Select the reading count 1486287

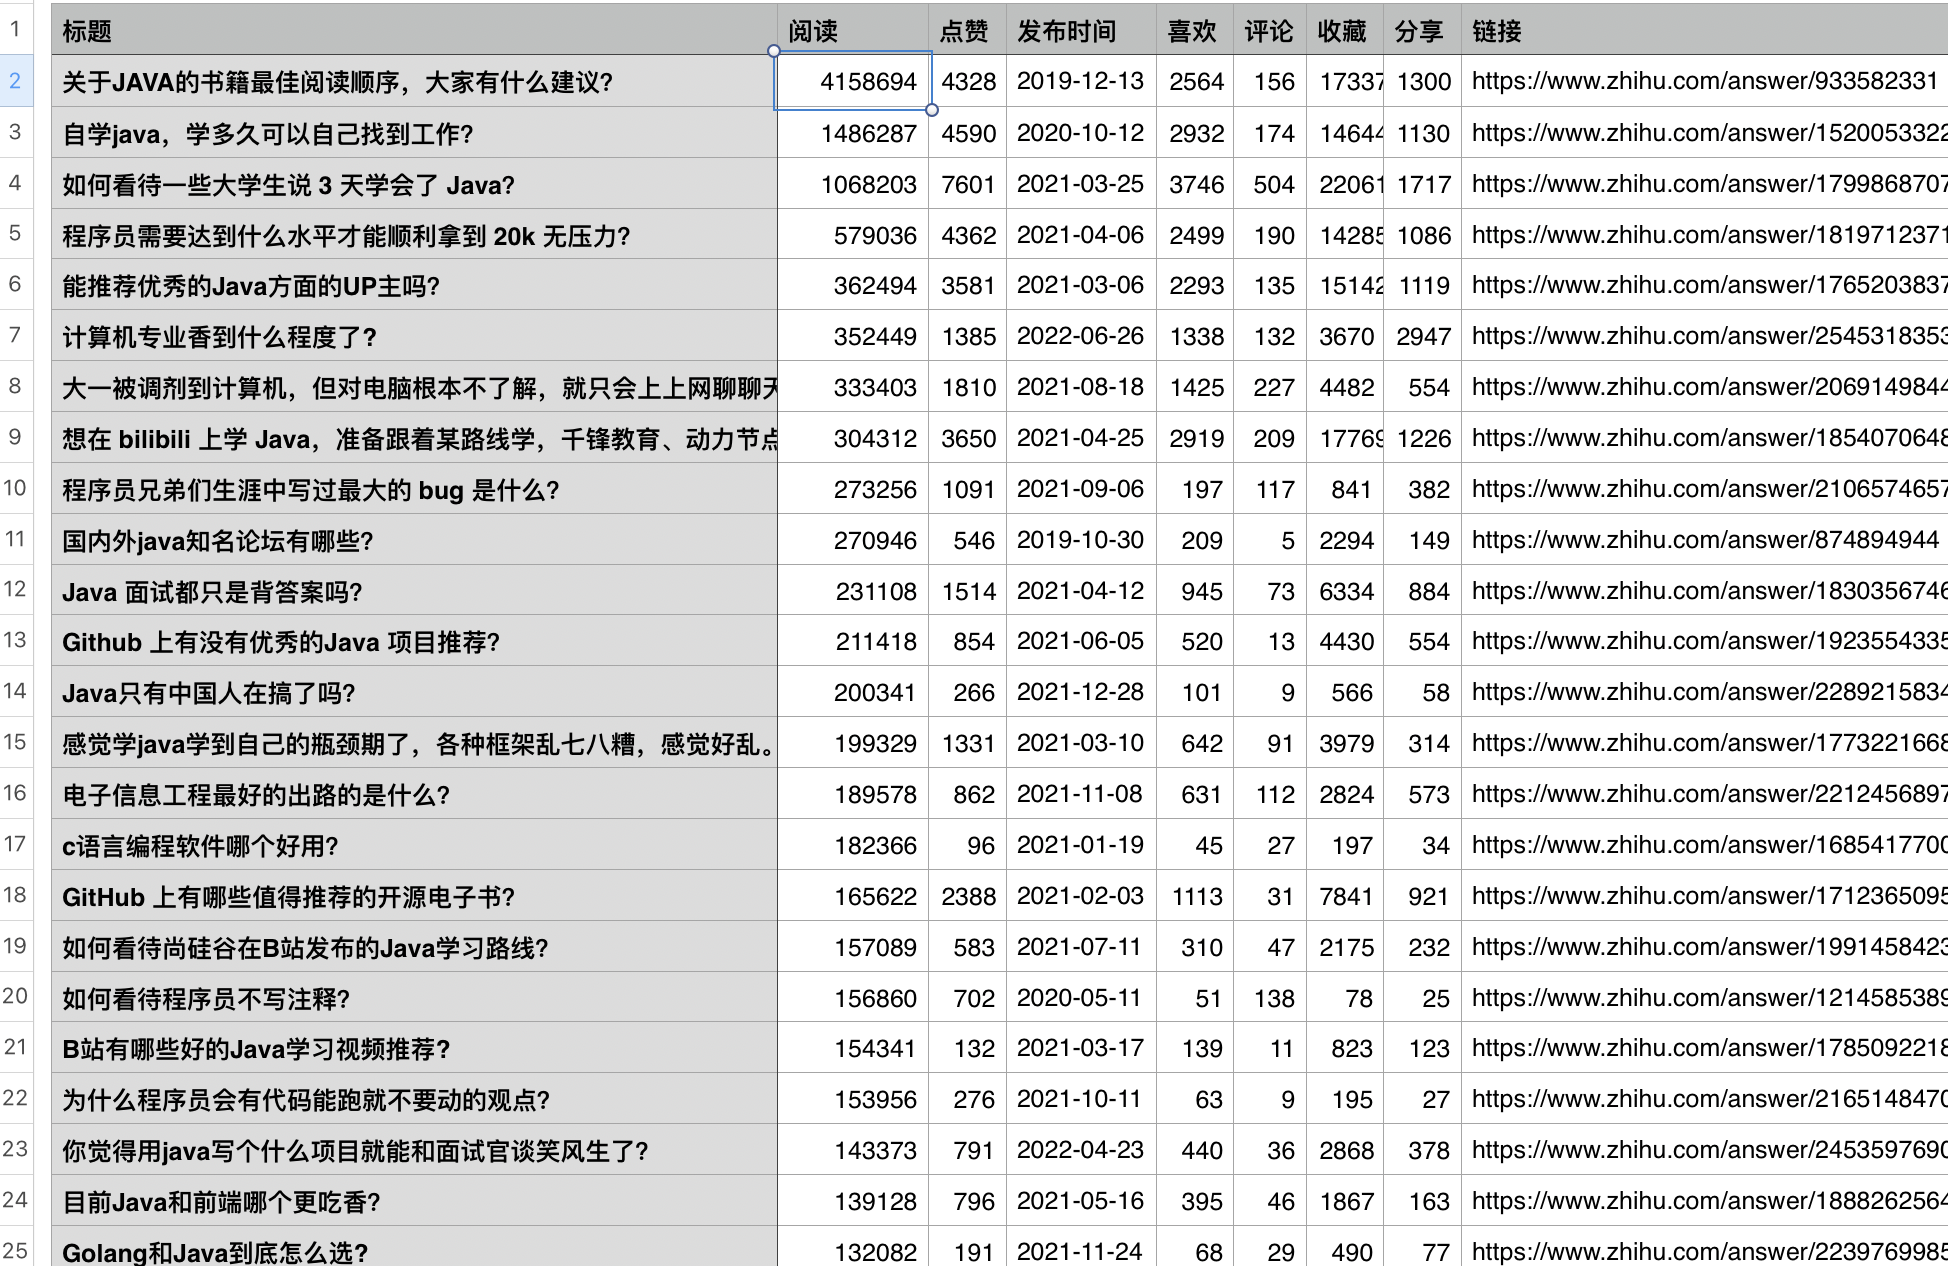click(x=869, y=133)
